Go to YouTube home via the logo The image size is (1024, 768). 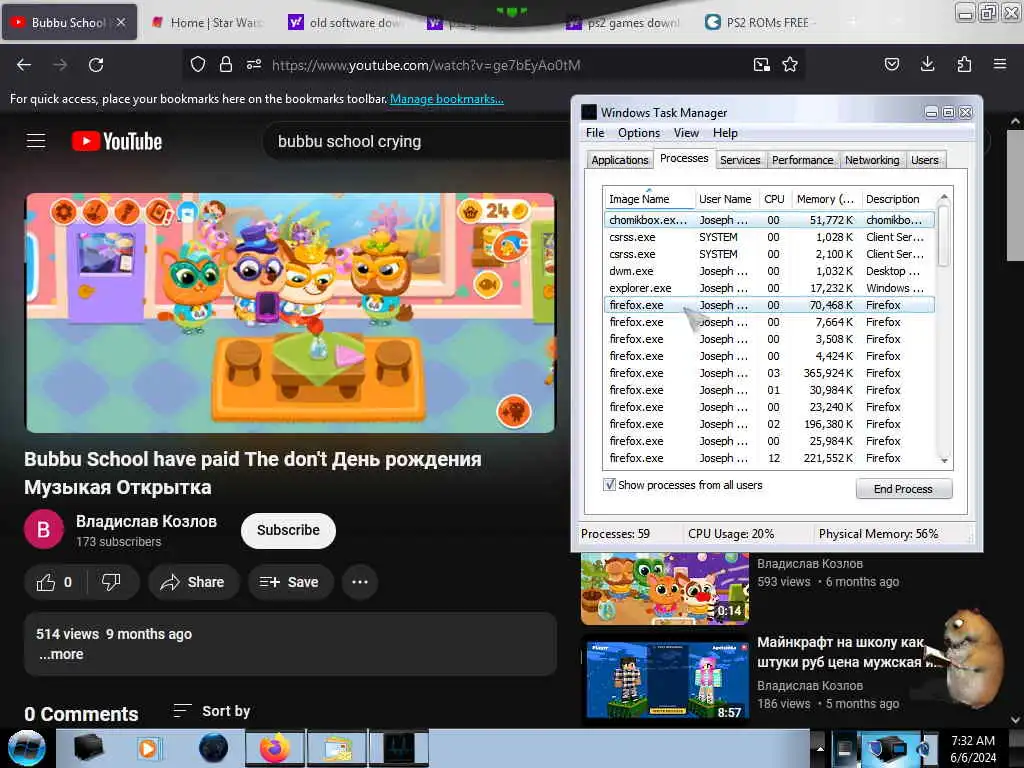(117, 141)
